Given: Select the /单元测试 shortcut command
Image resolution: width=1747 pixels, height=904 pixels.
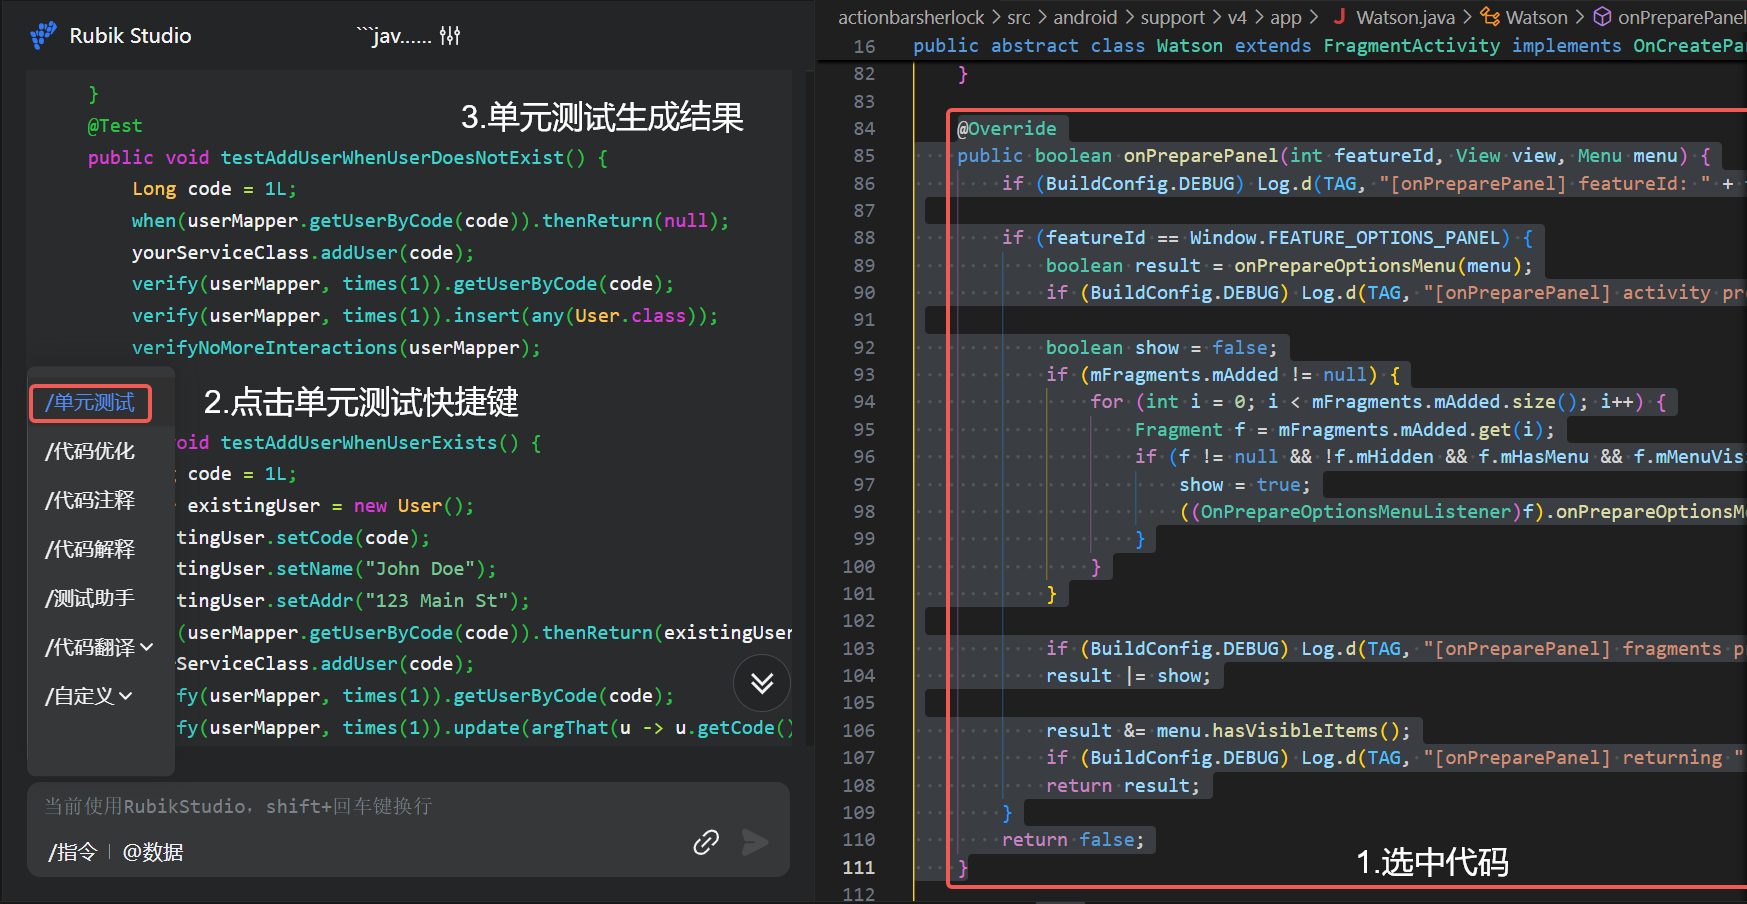Looking at the screenshot, I should click(90, 403).
